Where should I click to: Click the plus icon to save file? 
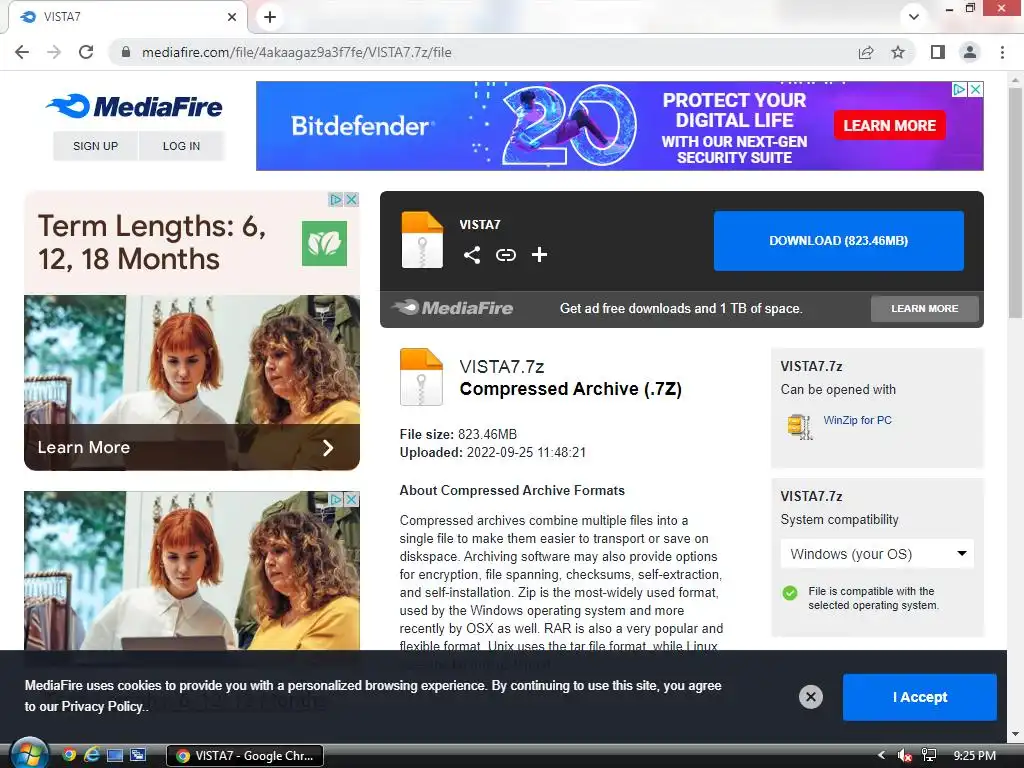coord(539,255)
